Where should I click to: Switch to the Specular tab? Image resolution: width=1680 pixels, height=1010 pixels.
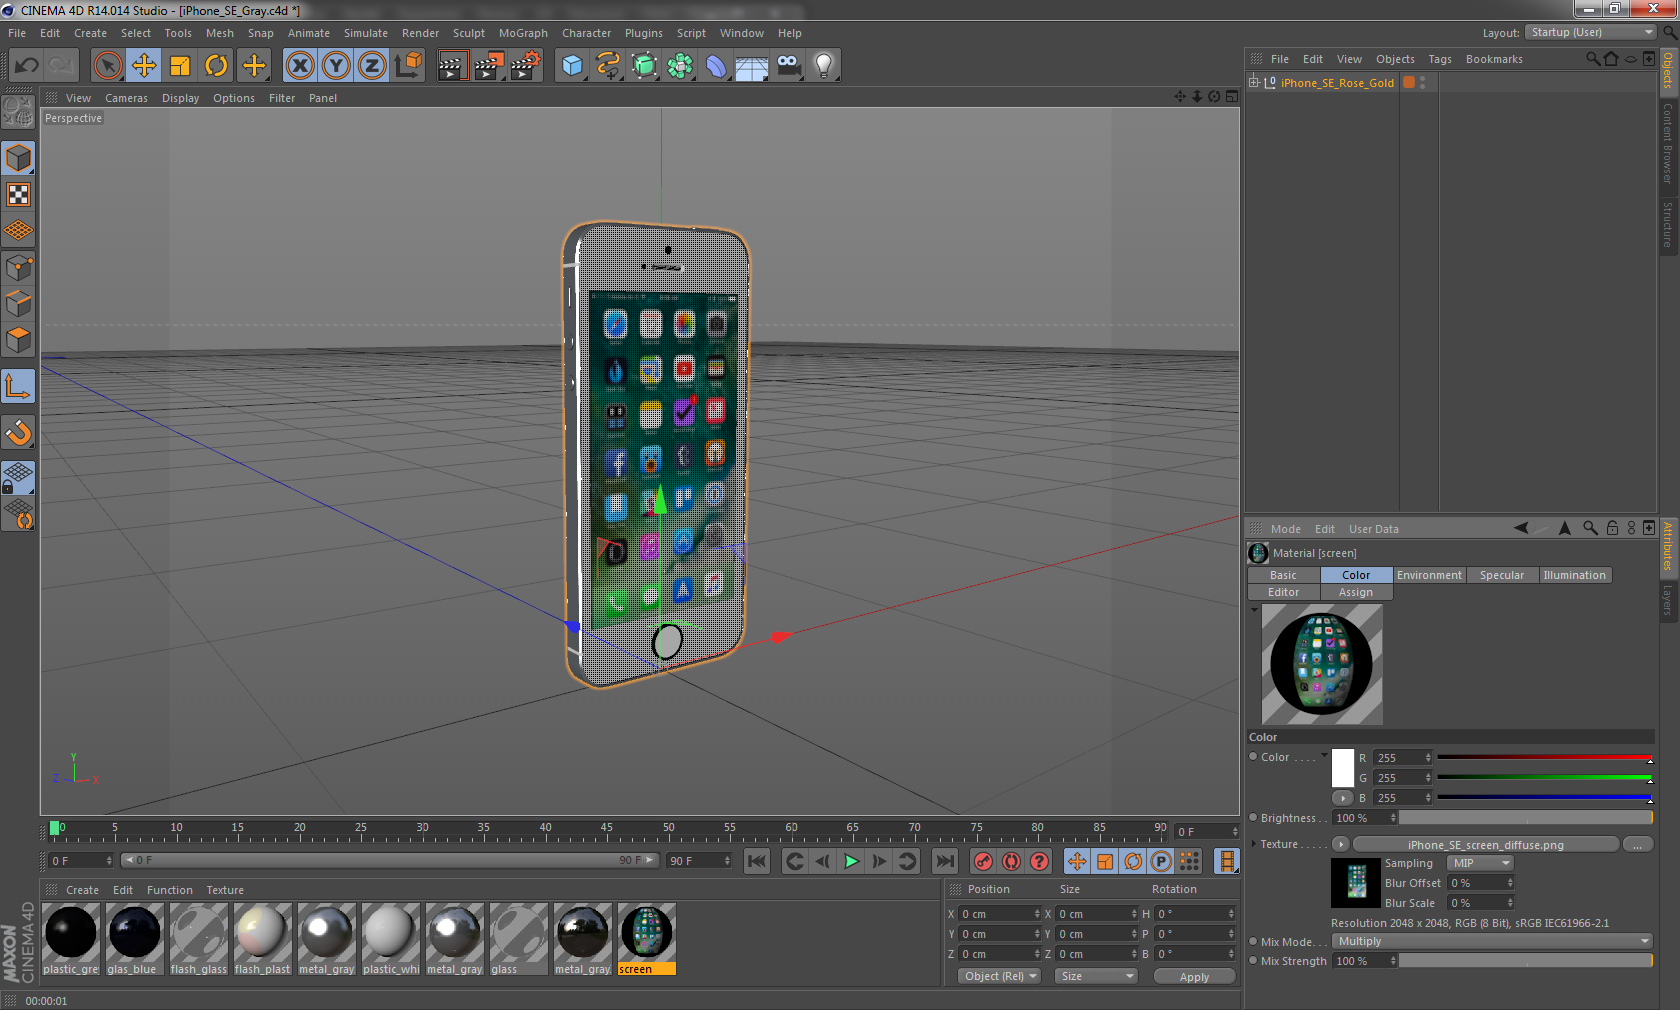pyautogui.click(x=1502, y=575)
